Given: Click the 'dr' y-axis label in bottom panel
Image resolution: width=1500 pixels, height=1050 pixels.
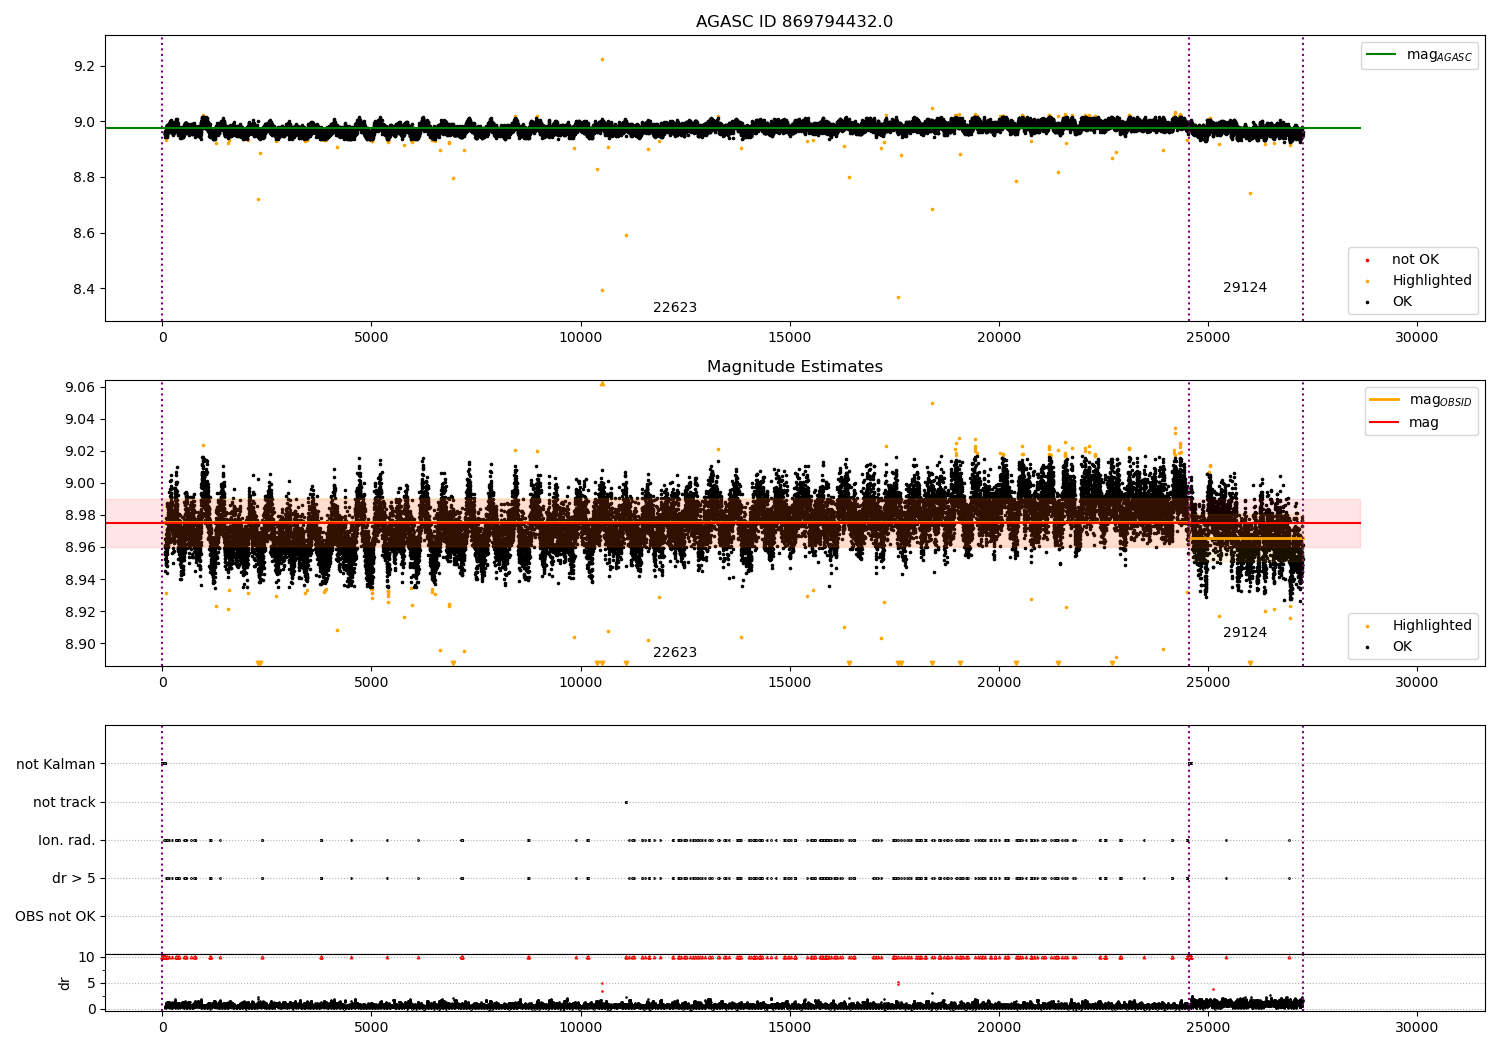Looking at the screenshot, I should tap(65, 983).
